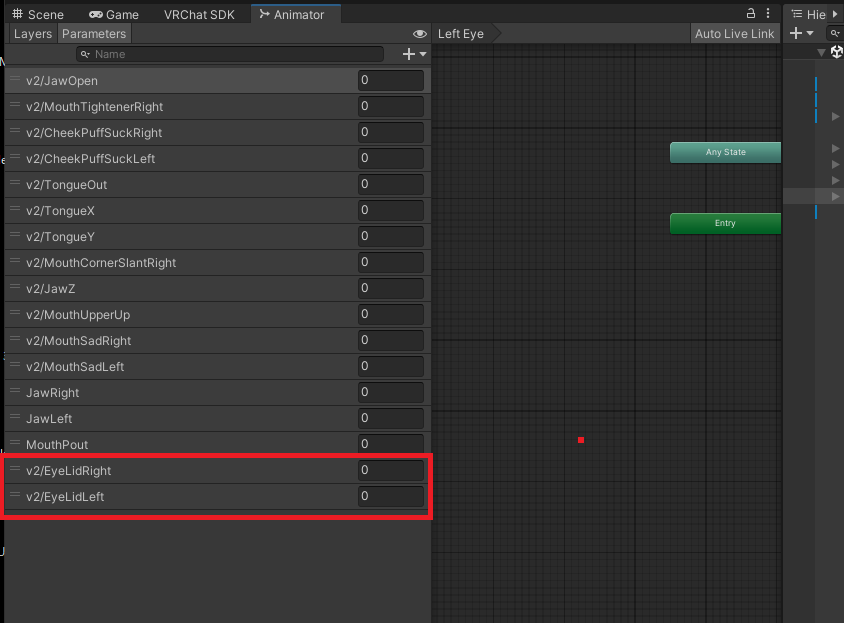Select the MouthPout parameter name

coord(57,445)
